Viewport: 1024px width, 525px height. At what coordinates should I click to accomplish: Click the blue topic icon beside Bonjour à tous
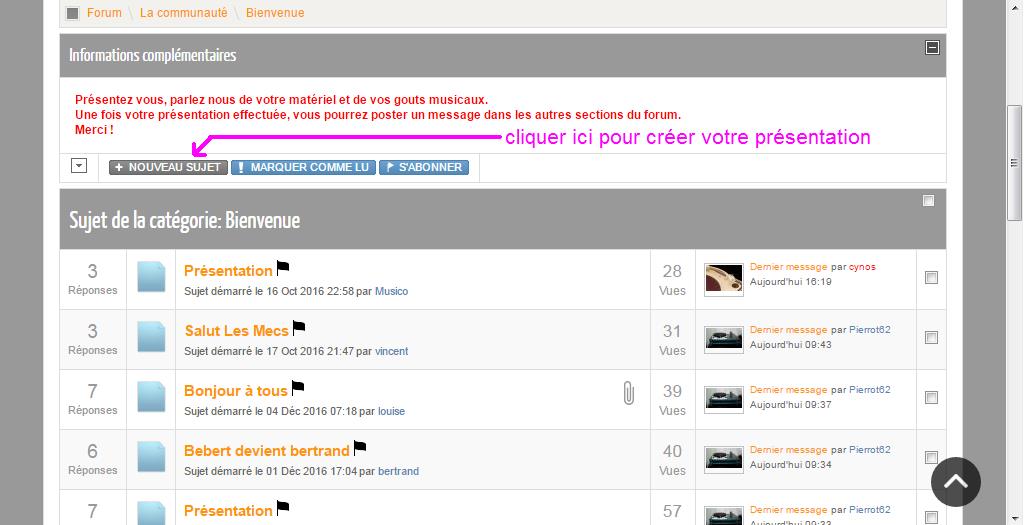(151, 398)
